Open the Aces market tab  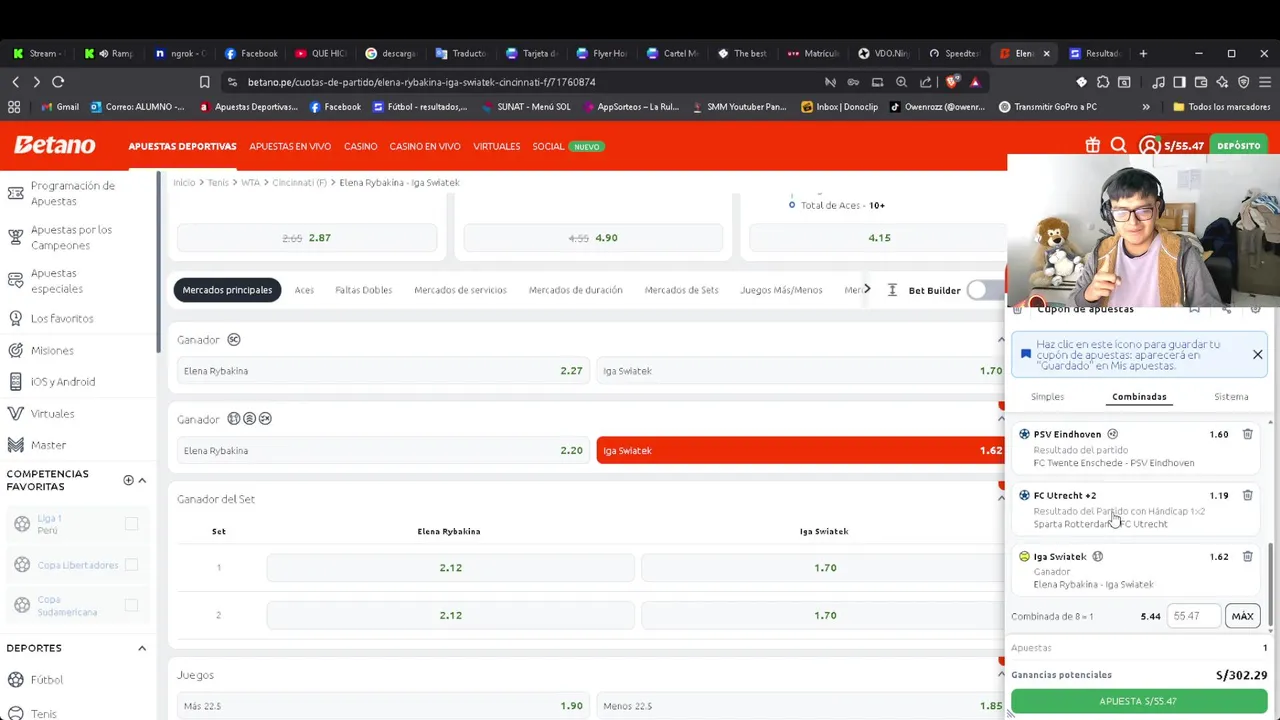click(304, 290)
